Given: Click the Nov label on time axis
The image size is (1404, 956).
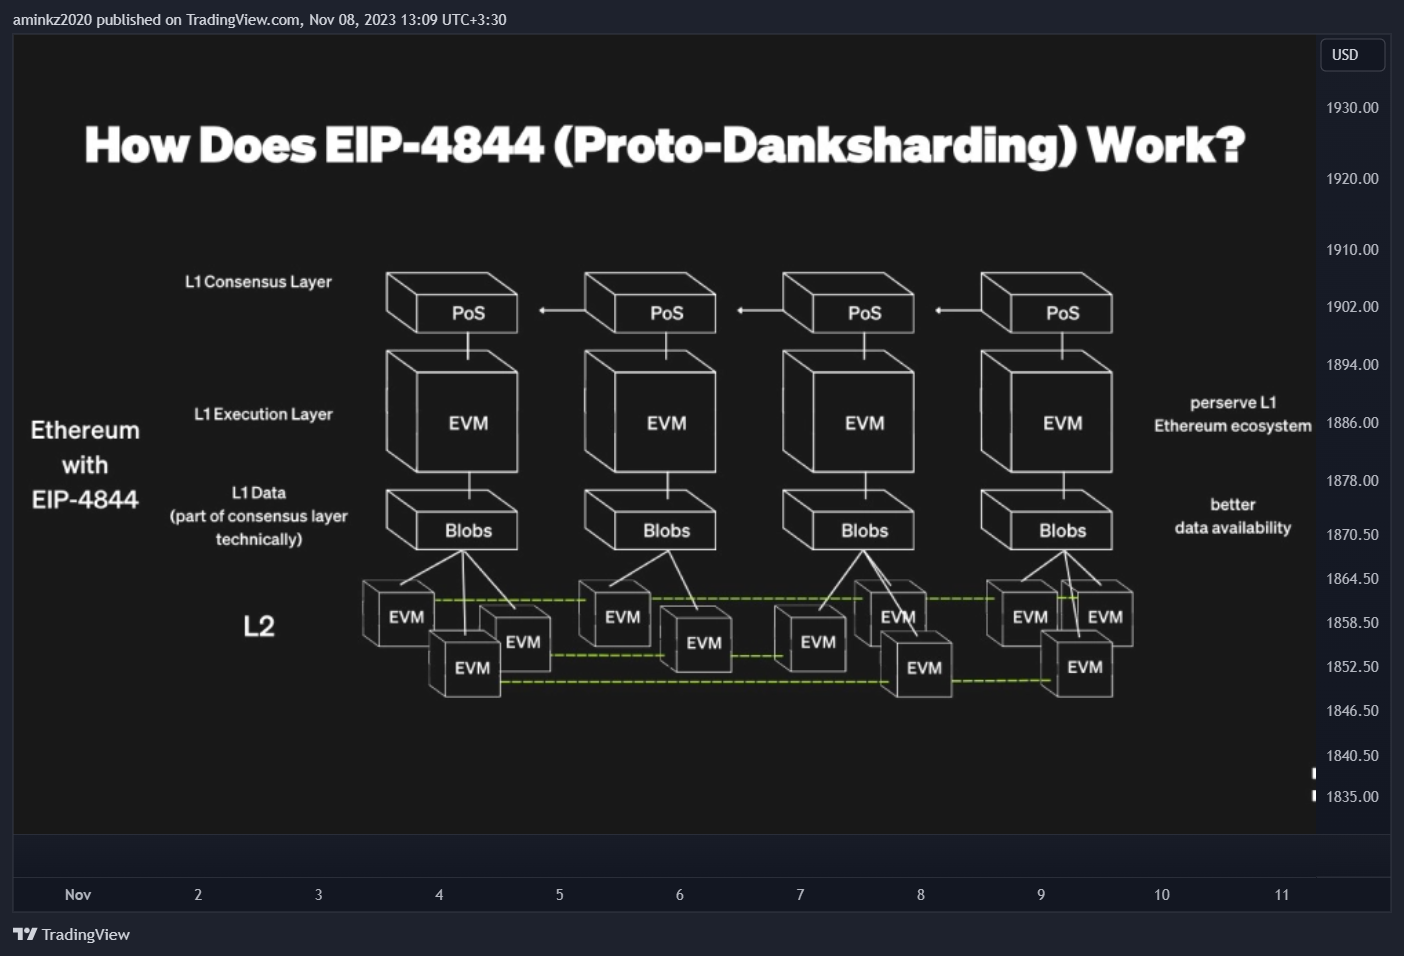Looking at the screenshot, I should click(78, 895).
